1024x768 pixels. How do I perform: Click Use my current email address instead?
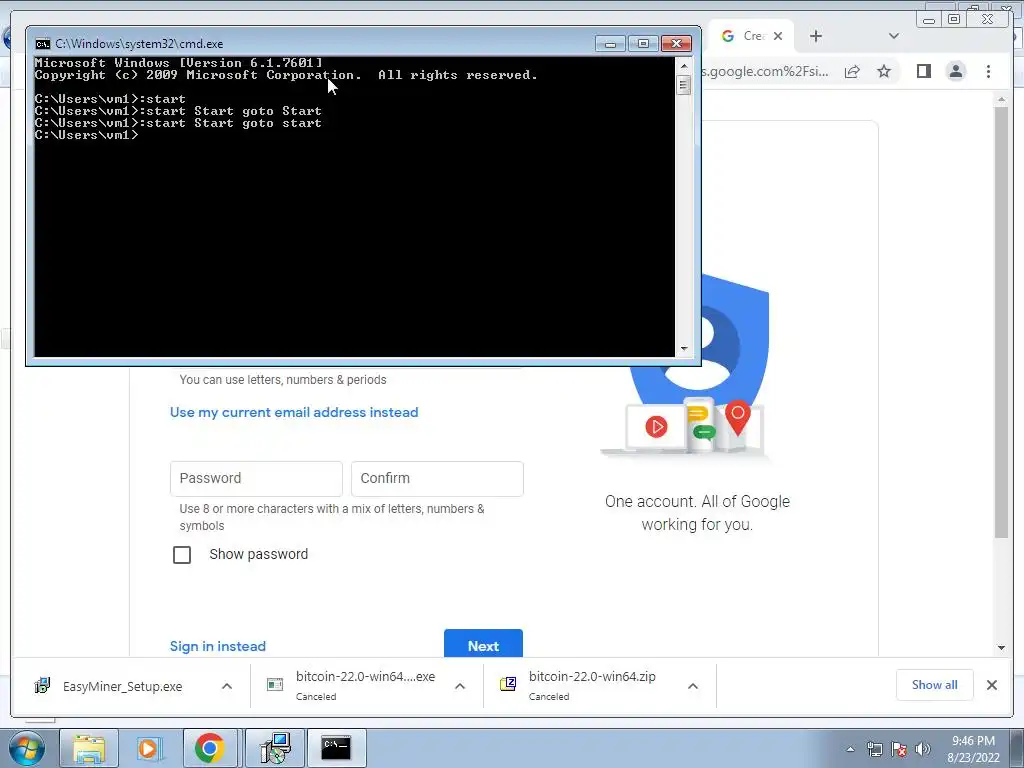click(294, 412)
